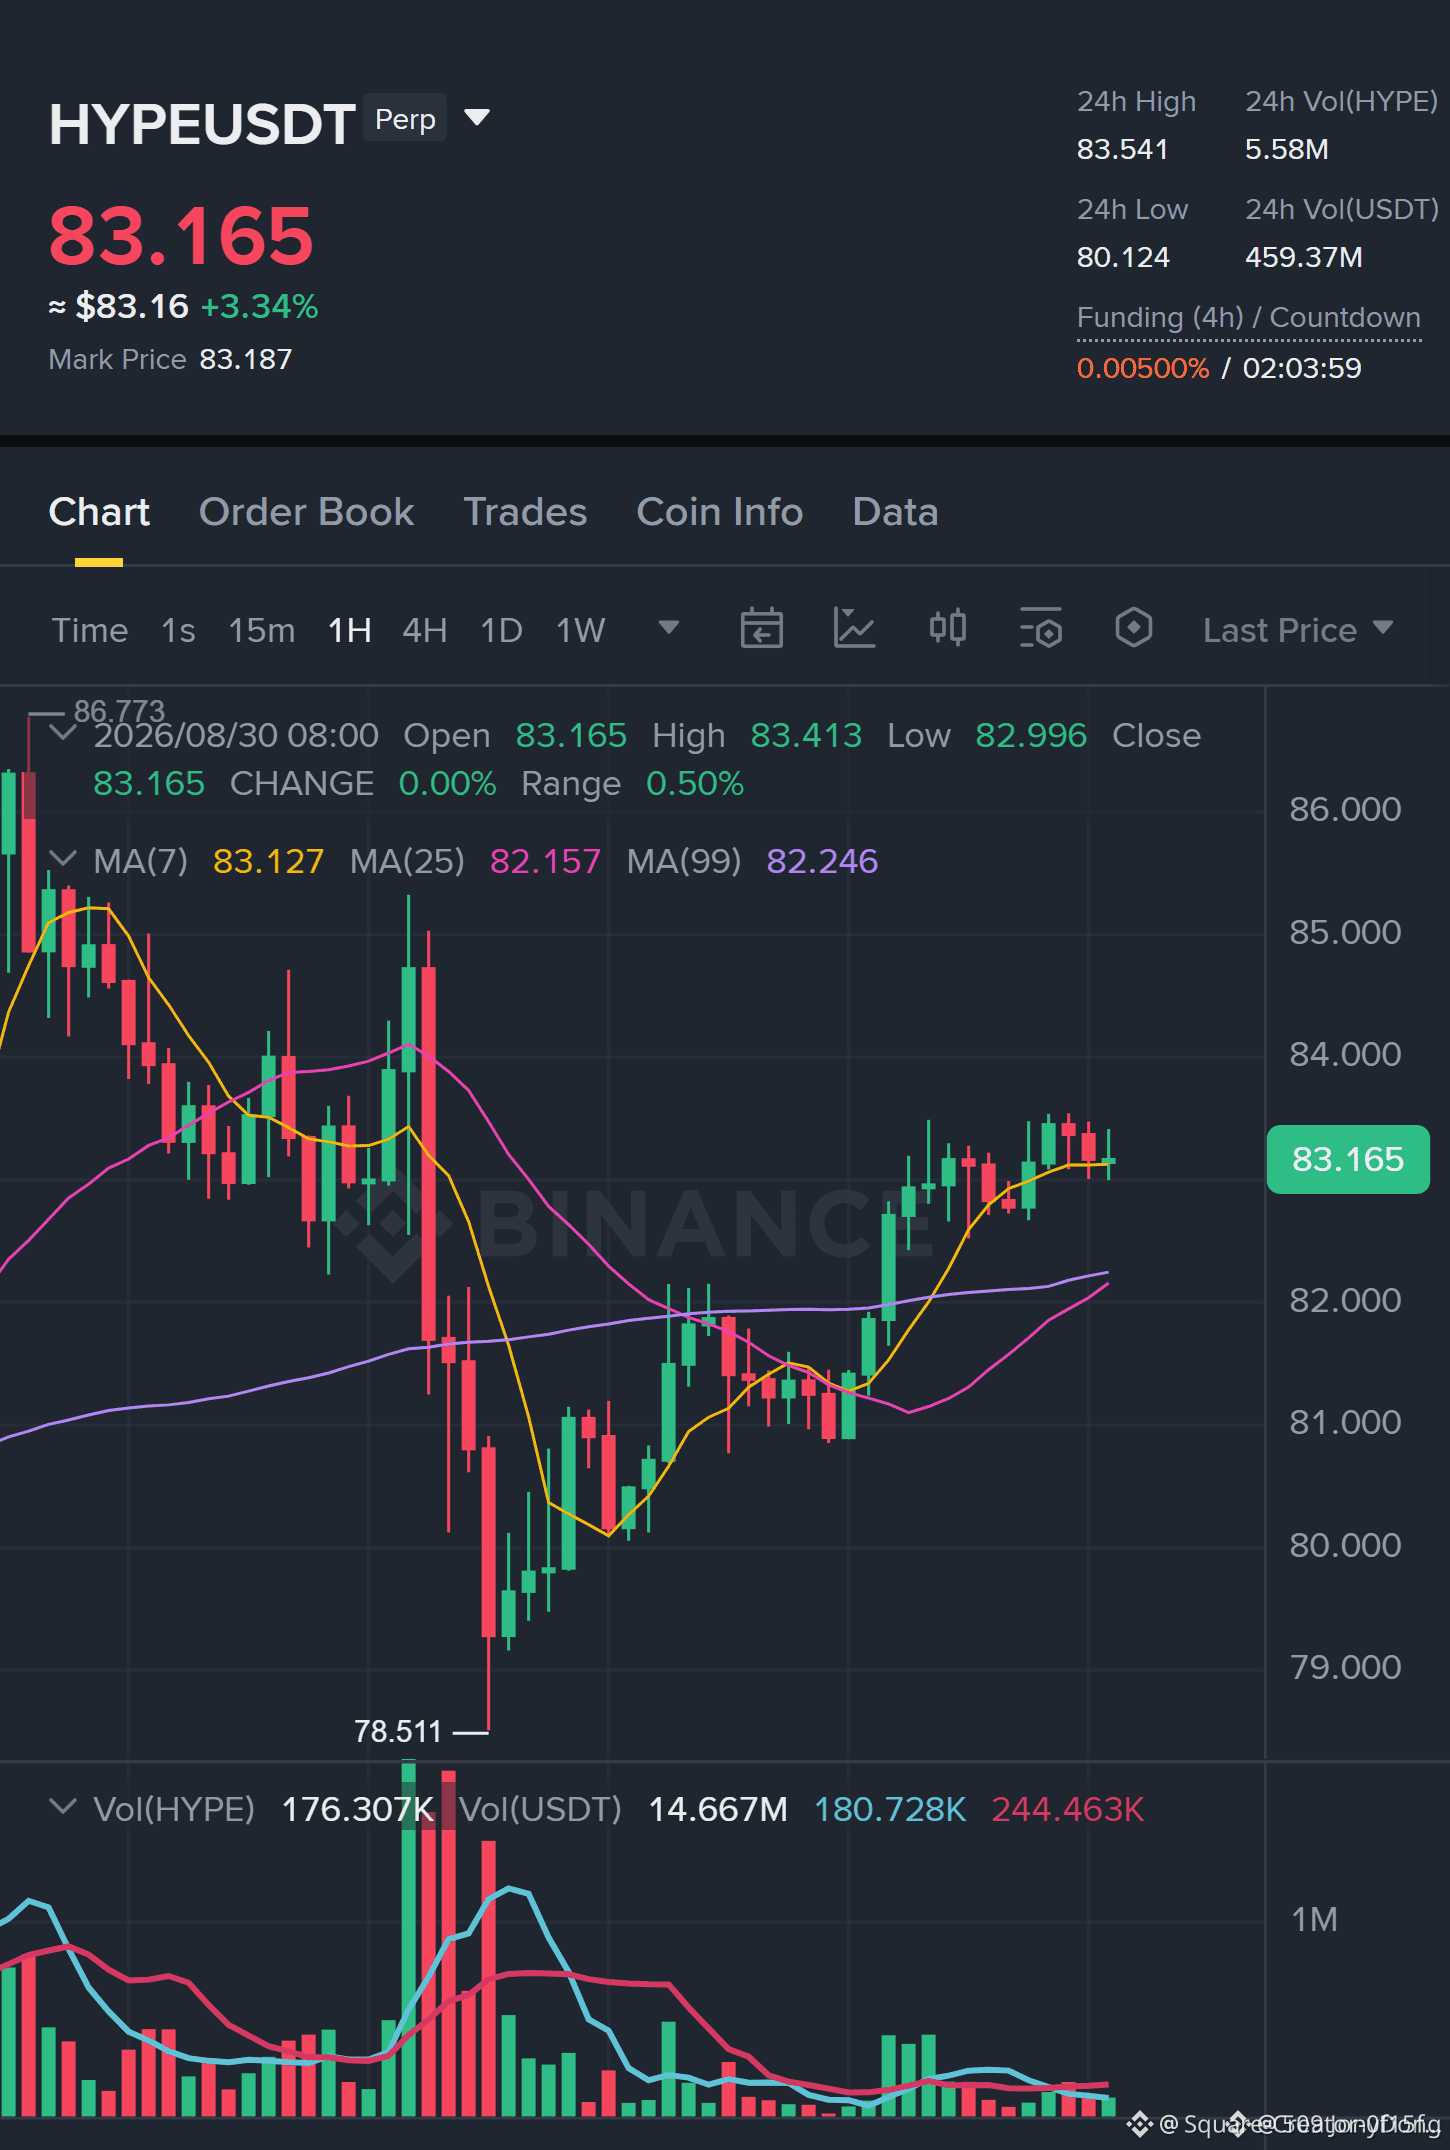The height and width of the screenshot is (2150, 1450).
Task: Click the hexagon chart tools icon
Action: pyautogui.click(x=1134, y=628)
